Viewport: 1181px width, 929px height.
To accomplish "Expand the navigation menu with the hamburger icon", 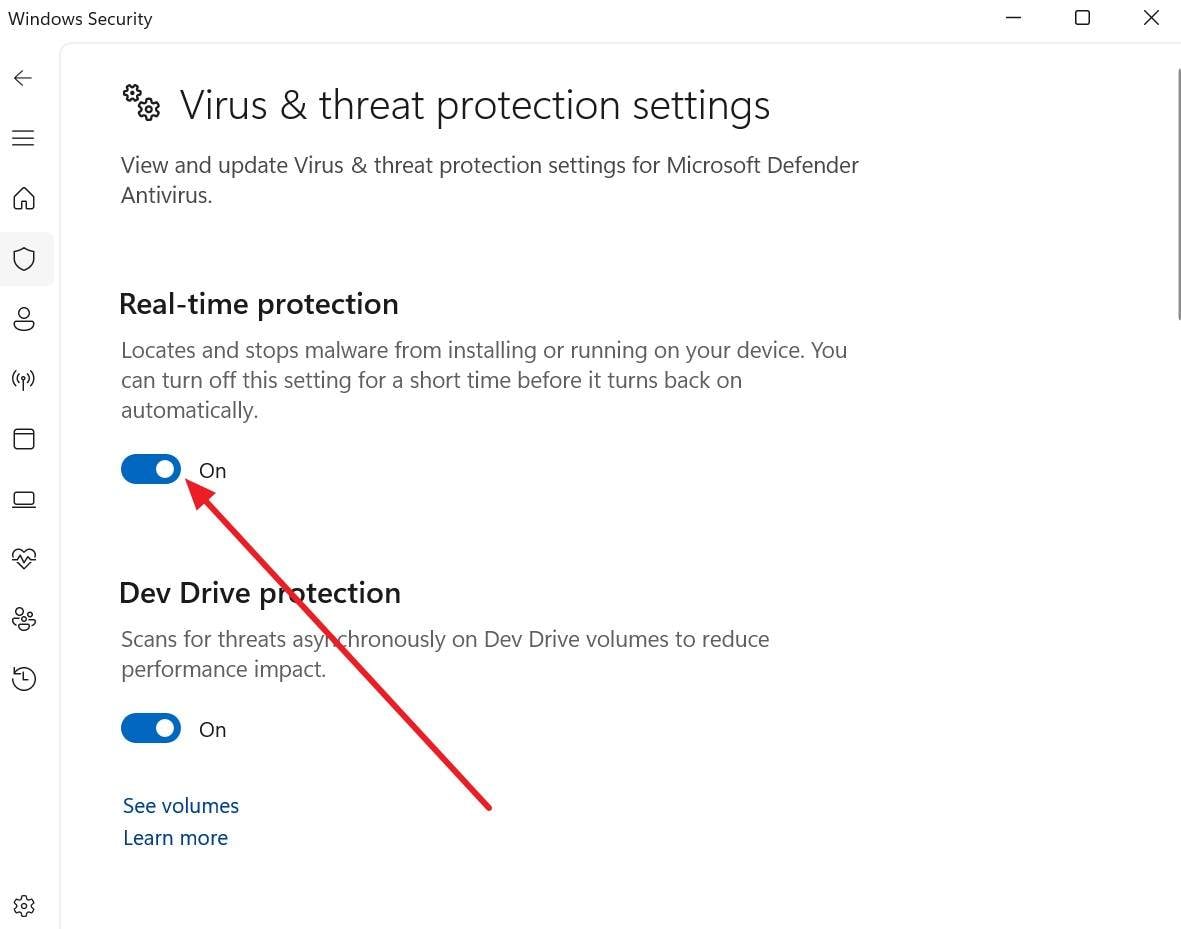I will click(23, 138).
